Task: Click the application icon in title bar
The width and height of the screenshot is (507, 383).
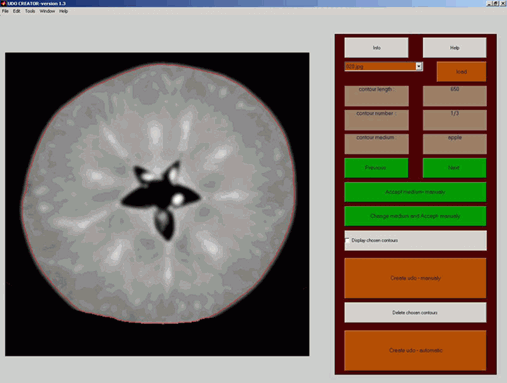Action: (x=3, y=3)
